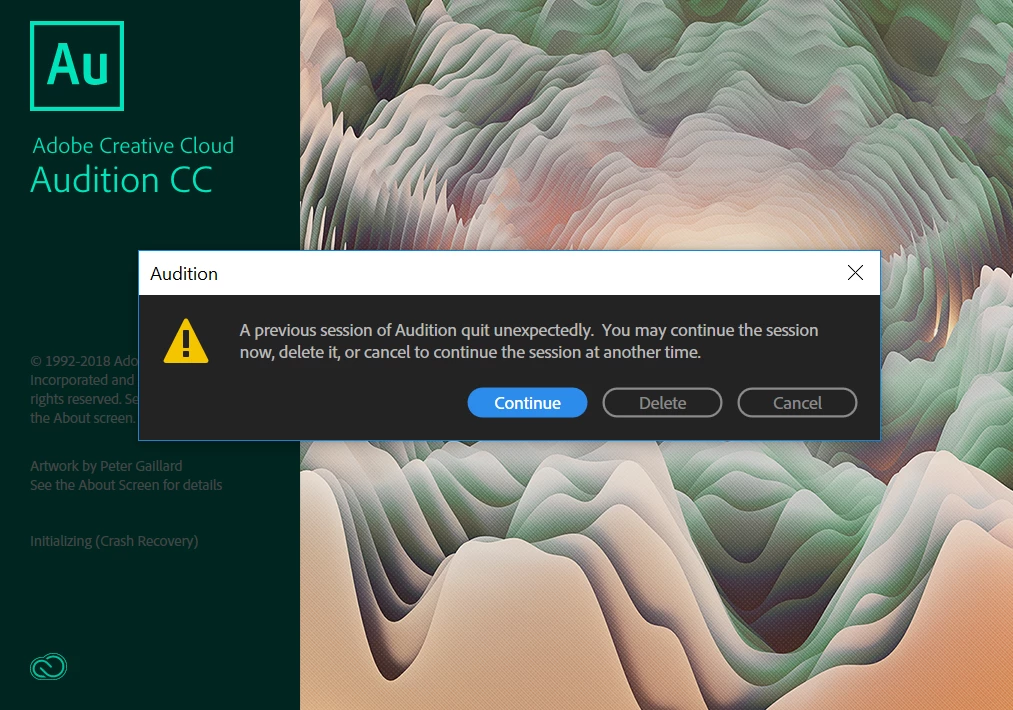Click the dialog message about previous session
This screenshot has height=710, width=1013.
pyautogui.click(x=528, y=341)
